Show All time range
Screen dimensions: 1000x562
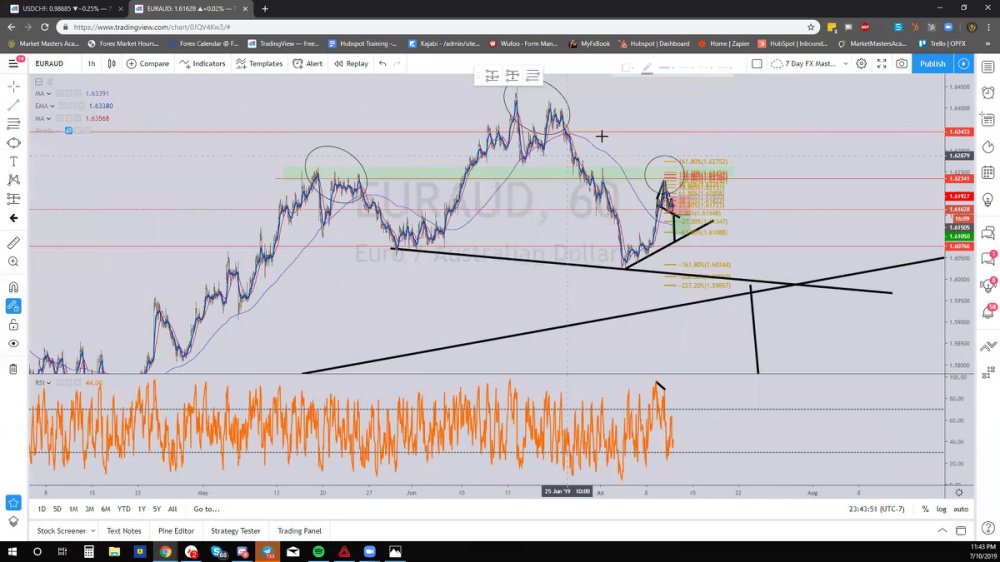(x=172, y=509)
